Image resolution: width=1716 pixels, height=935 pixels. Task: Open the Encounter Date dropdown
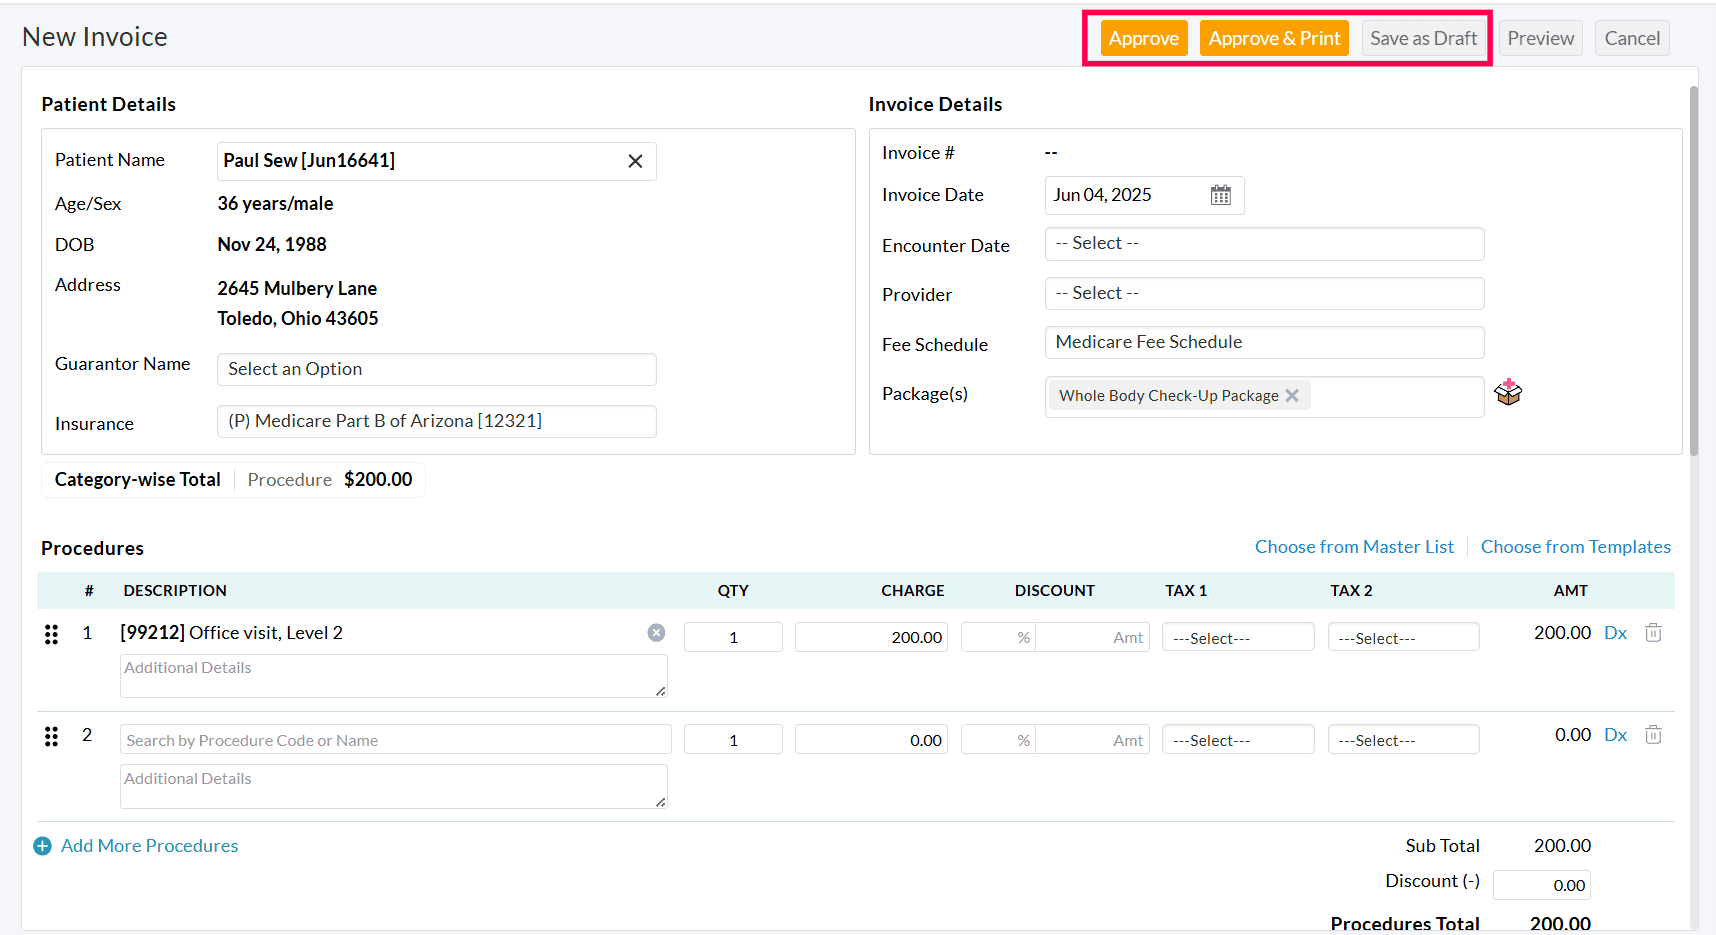click(1264, 244)
